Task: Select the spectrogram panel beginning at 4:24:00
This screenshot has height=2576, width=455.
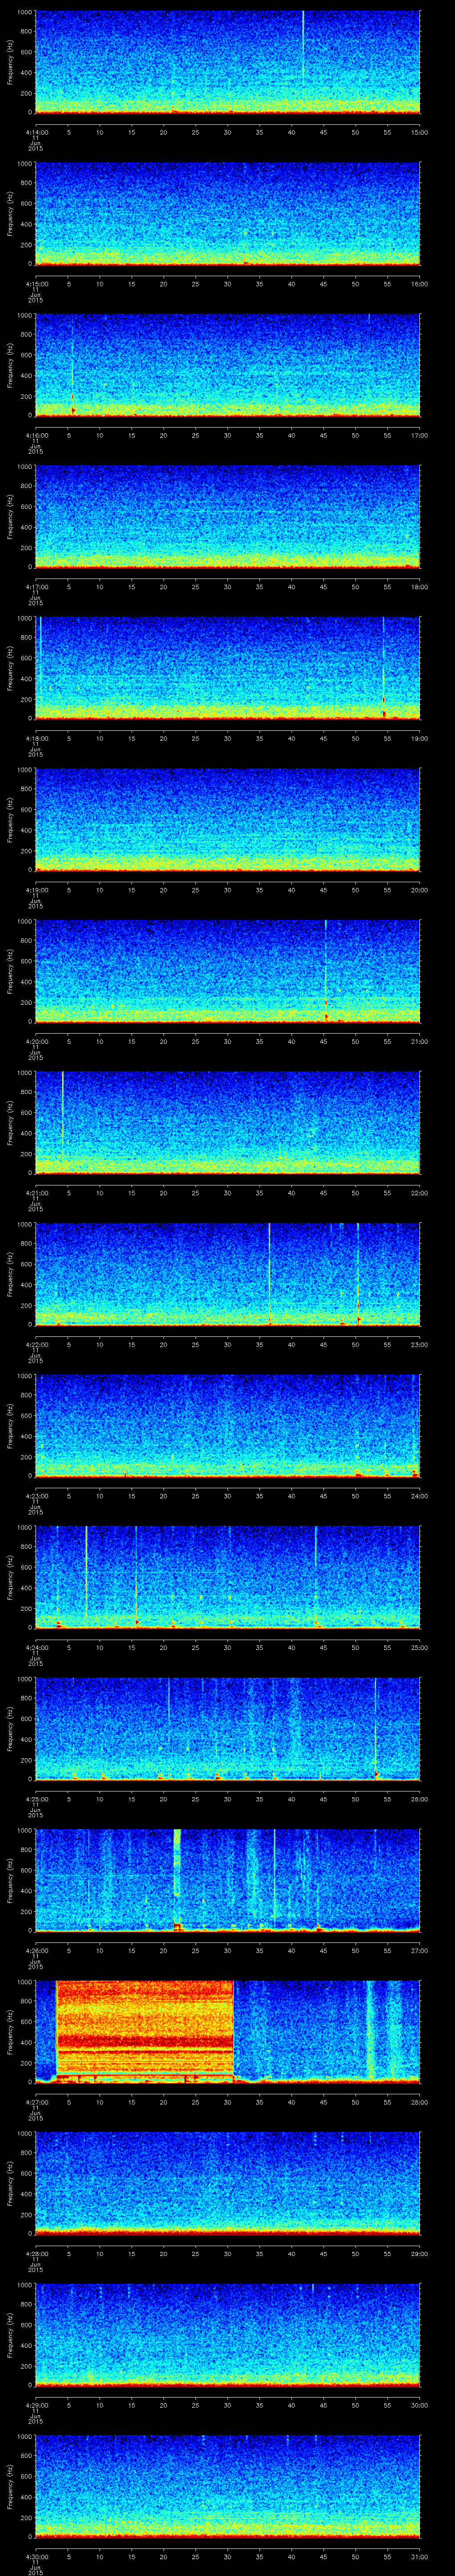Action: pyautogui.click(x=227, y=1577)
